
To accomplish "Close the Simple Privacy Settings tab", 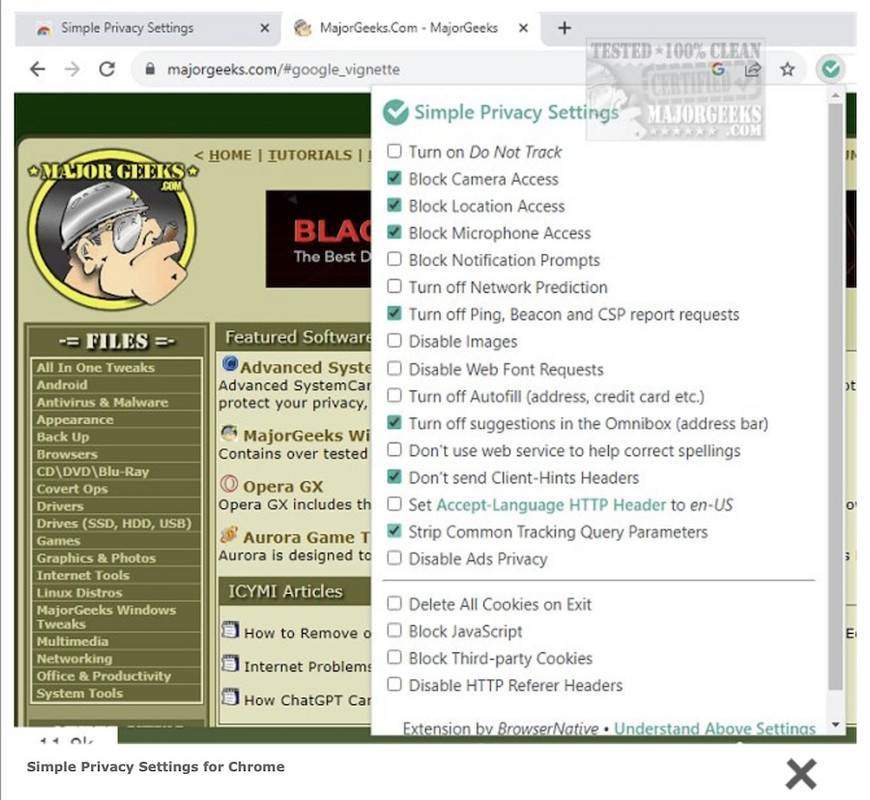I will (265, 28).
